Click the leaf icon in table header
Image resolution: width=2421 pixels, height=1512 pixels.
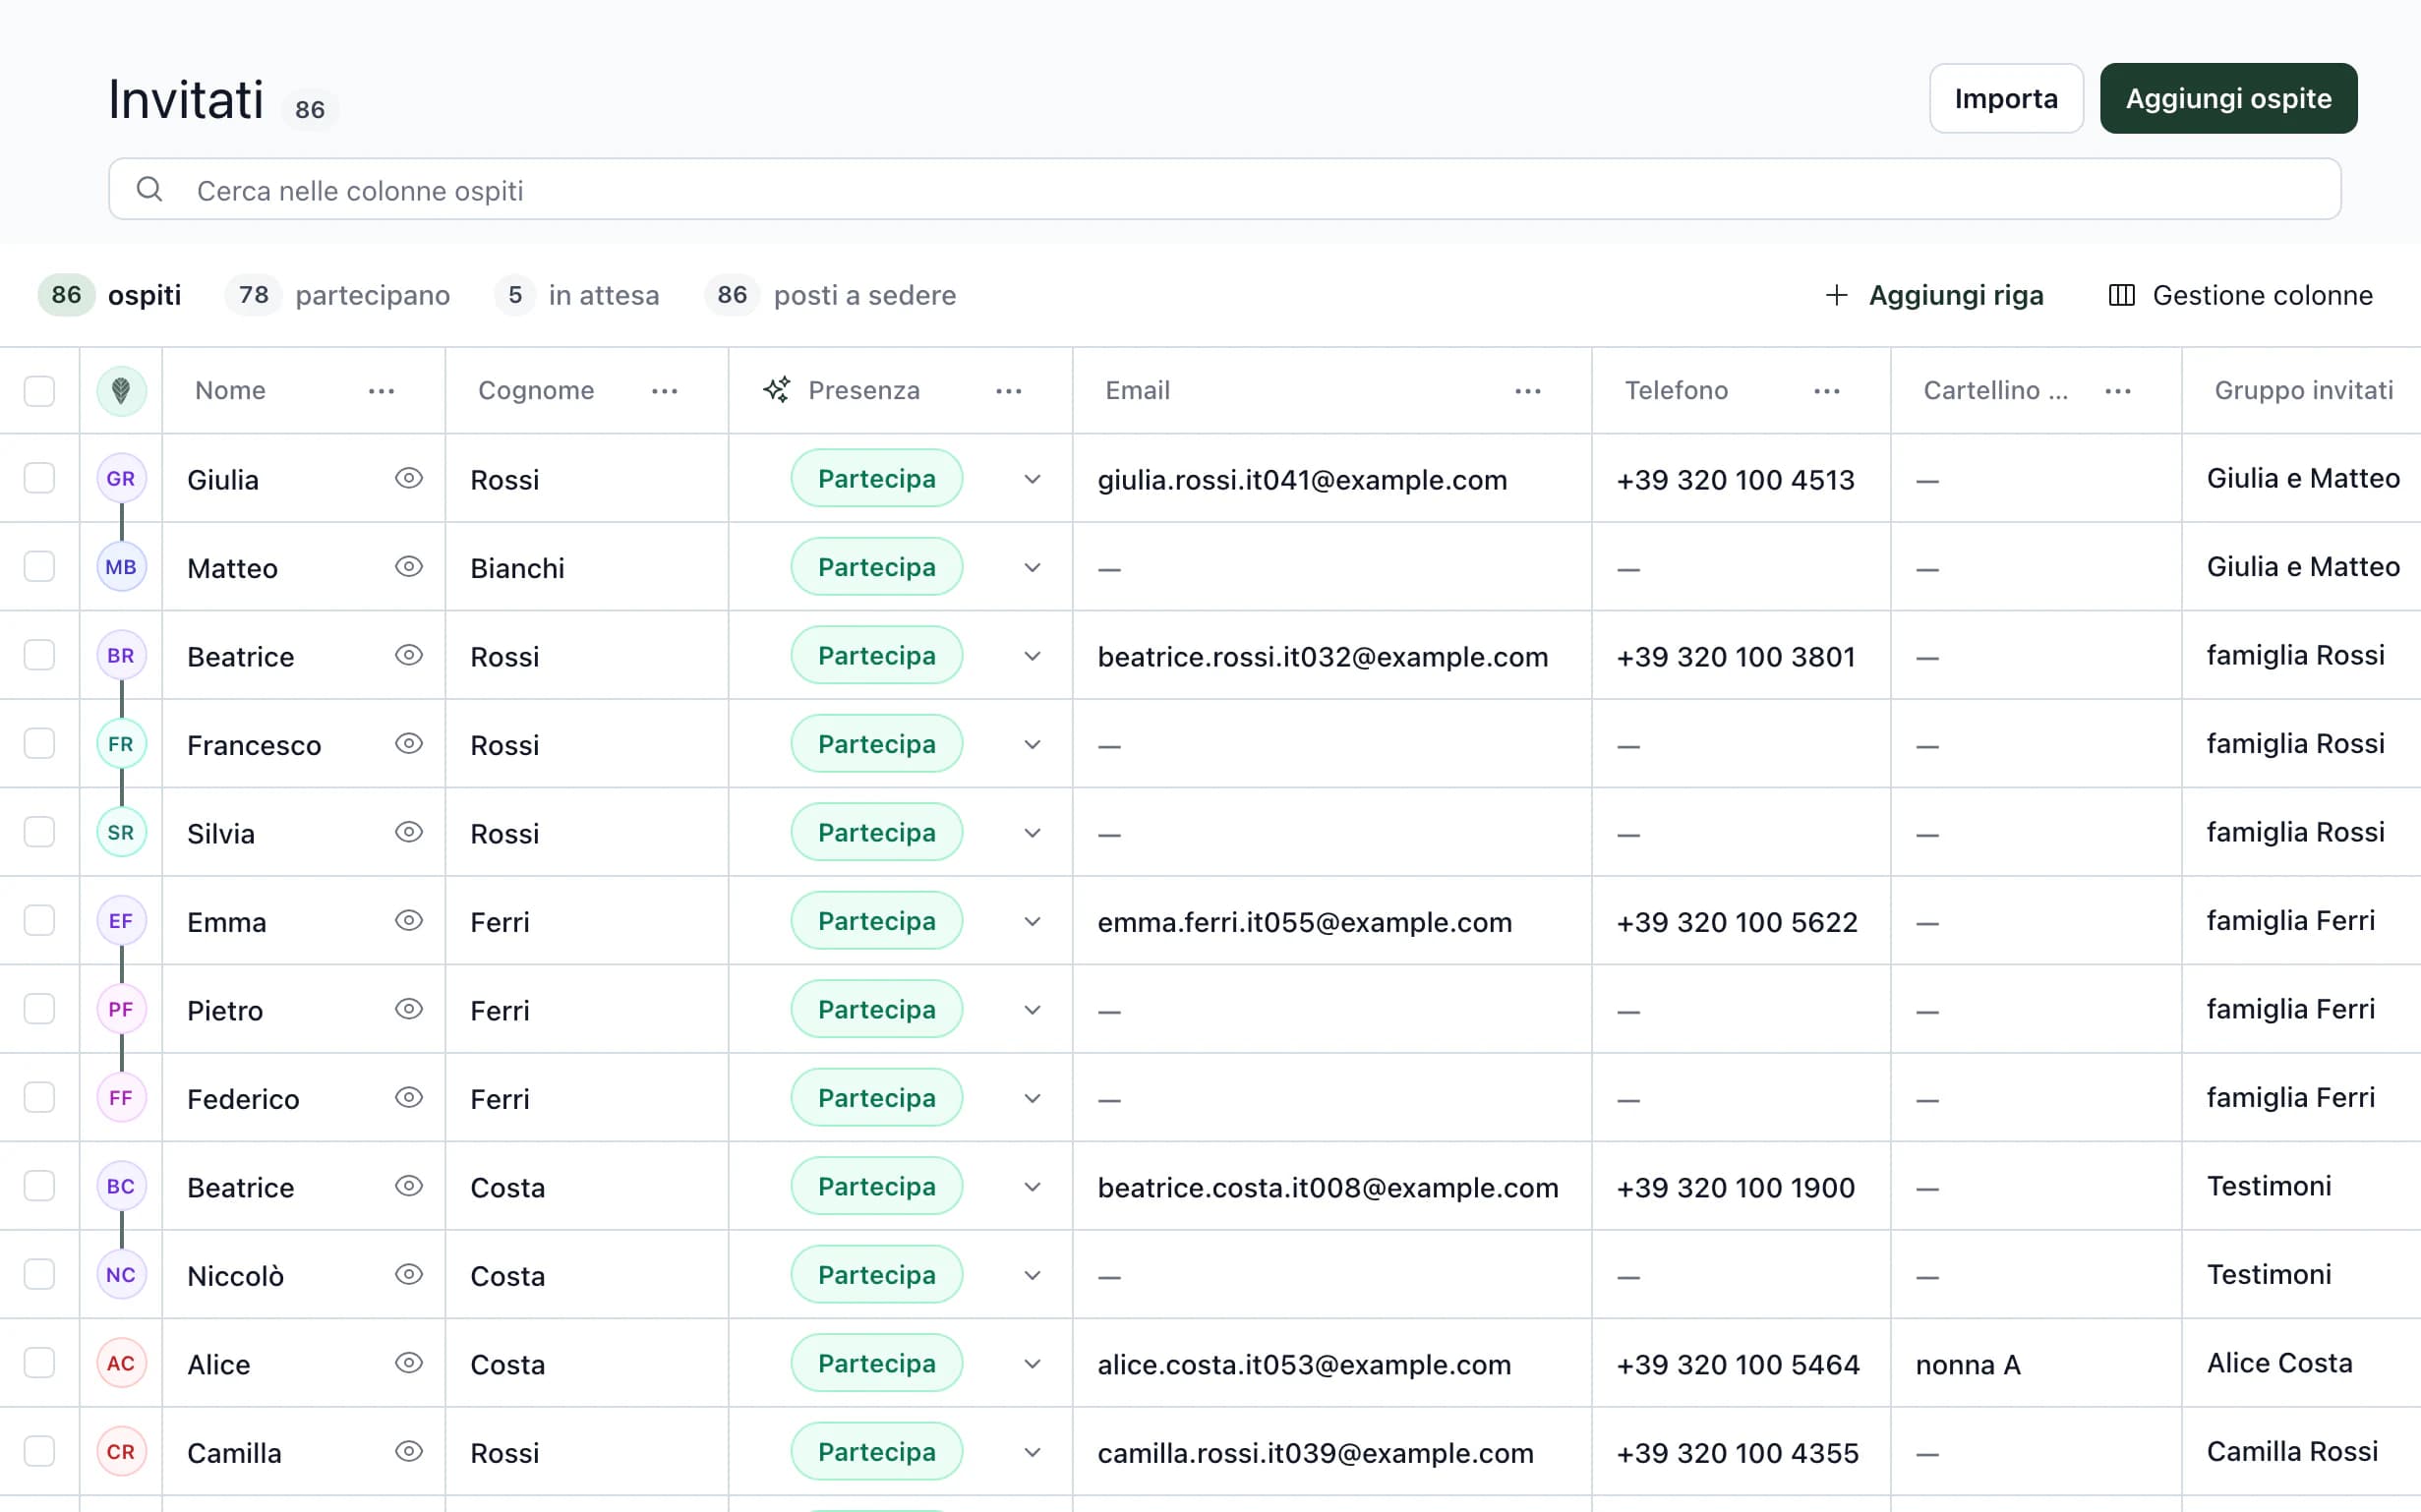[121, 391]
